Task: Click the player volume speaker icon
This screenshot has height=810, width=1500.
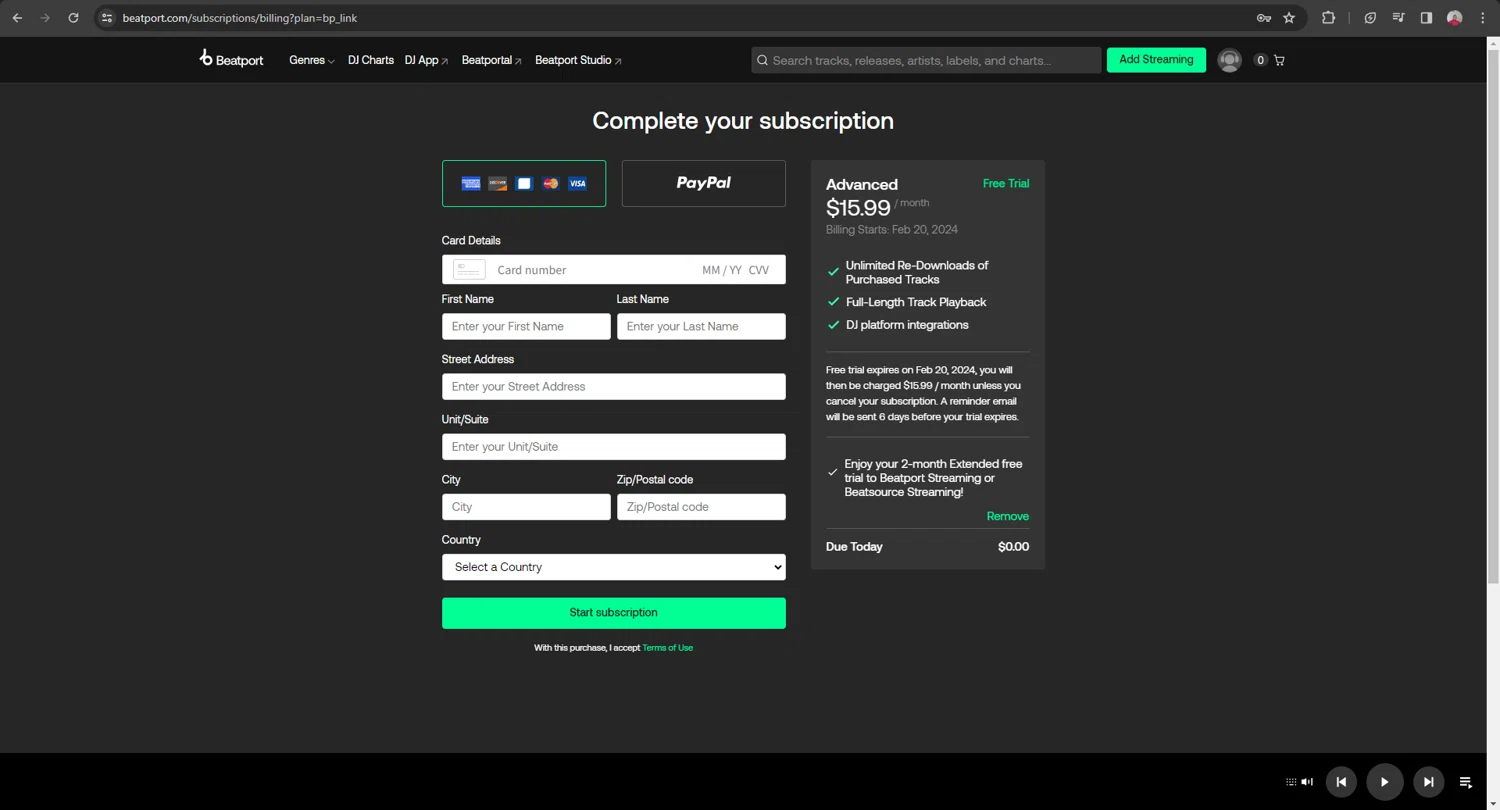Action: pyautogui.click(x=1307, y=782)
